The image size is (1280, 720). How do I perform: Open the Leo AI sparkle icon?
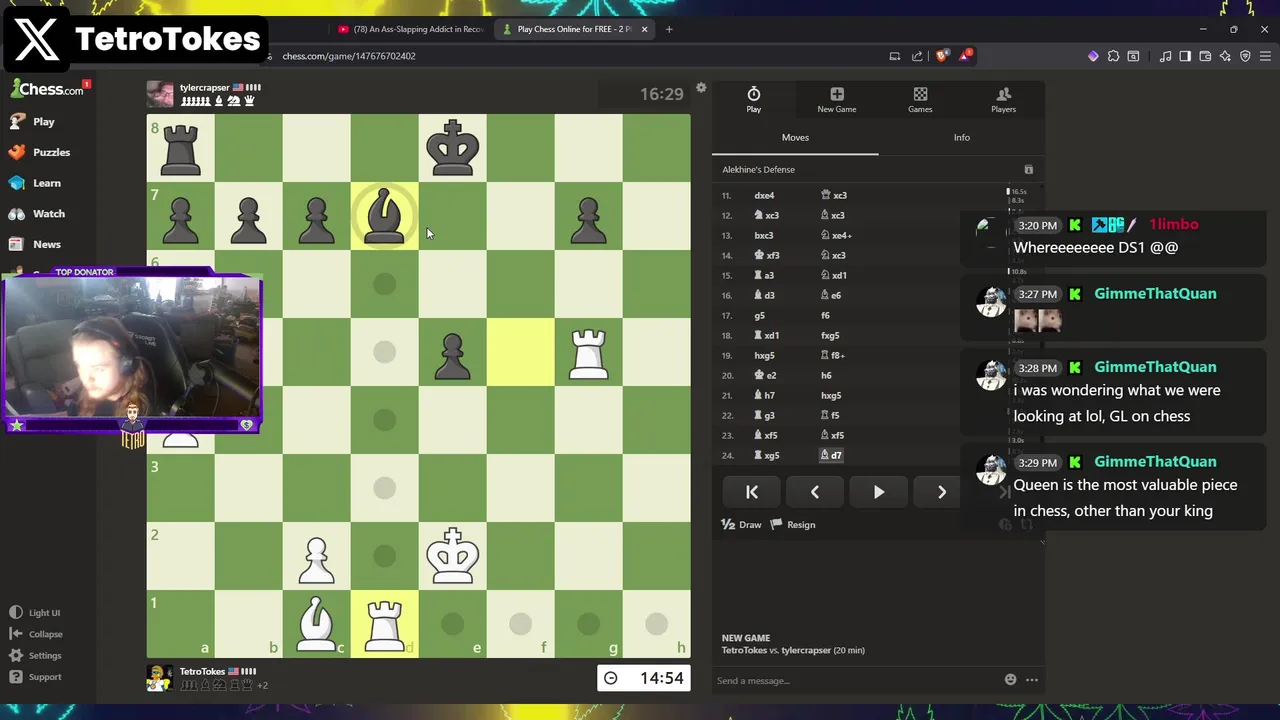click(1225, 56)
